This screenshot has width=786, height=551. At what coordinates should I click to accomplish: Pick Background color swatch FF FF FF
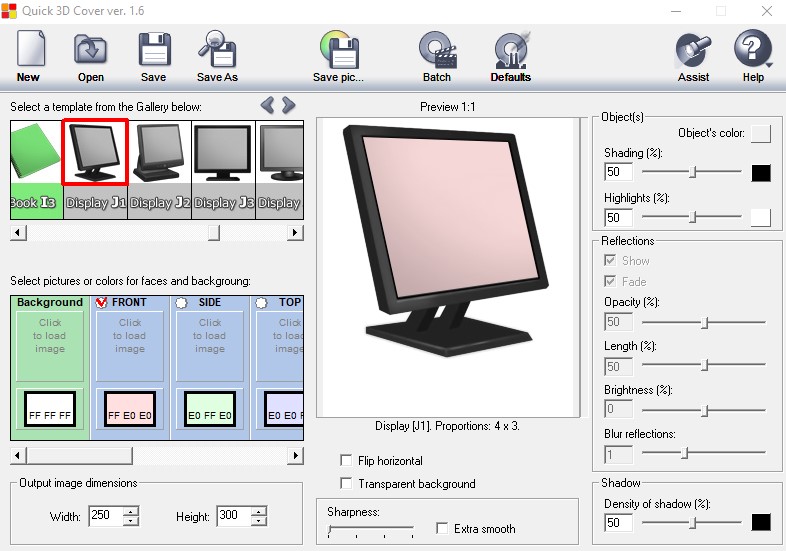[x=50, y=409]
